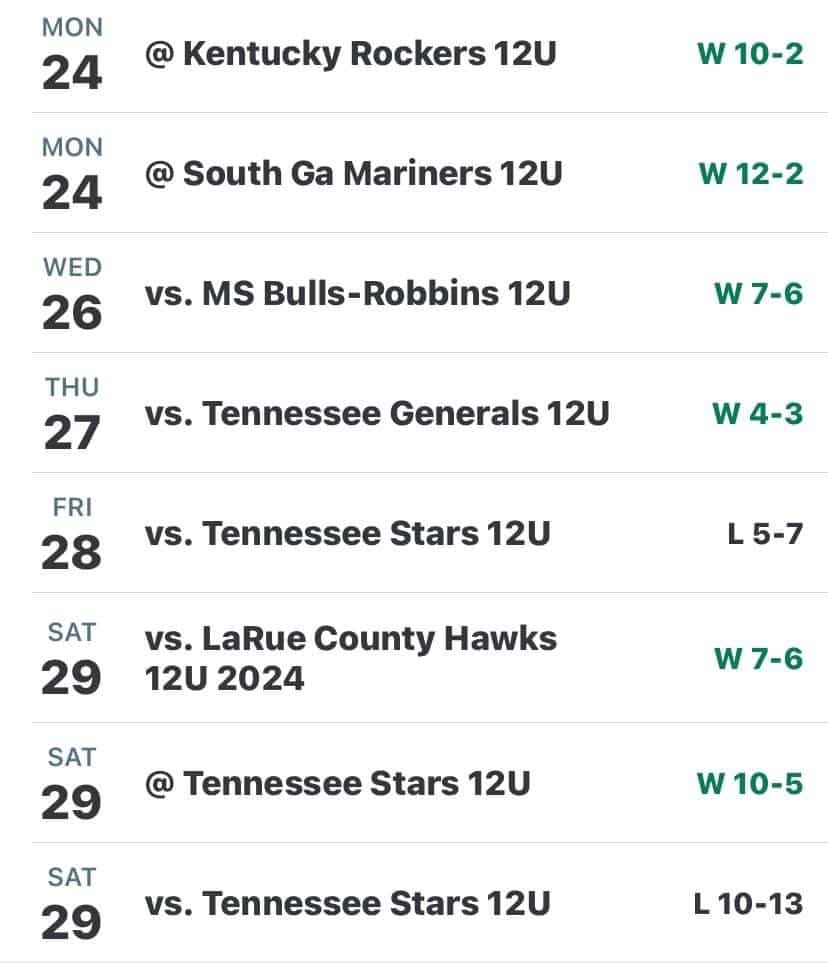
Task: Select the WED 26 date
Action: [71, 294]
